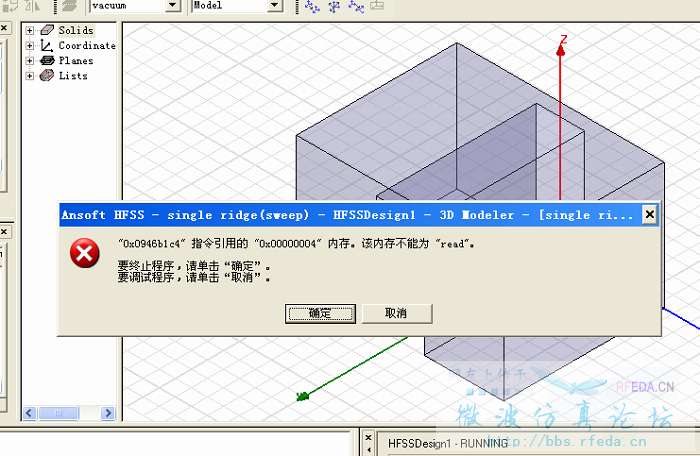Click the first relative coordinate system toolbar icon
Image resolution: width=700 pixels, height=456 pixels.
(312, 6)
